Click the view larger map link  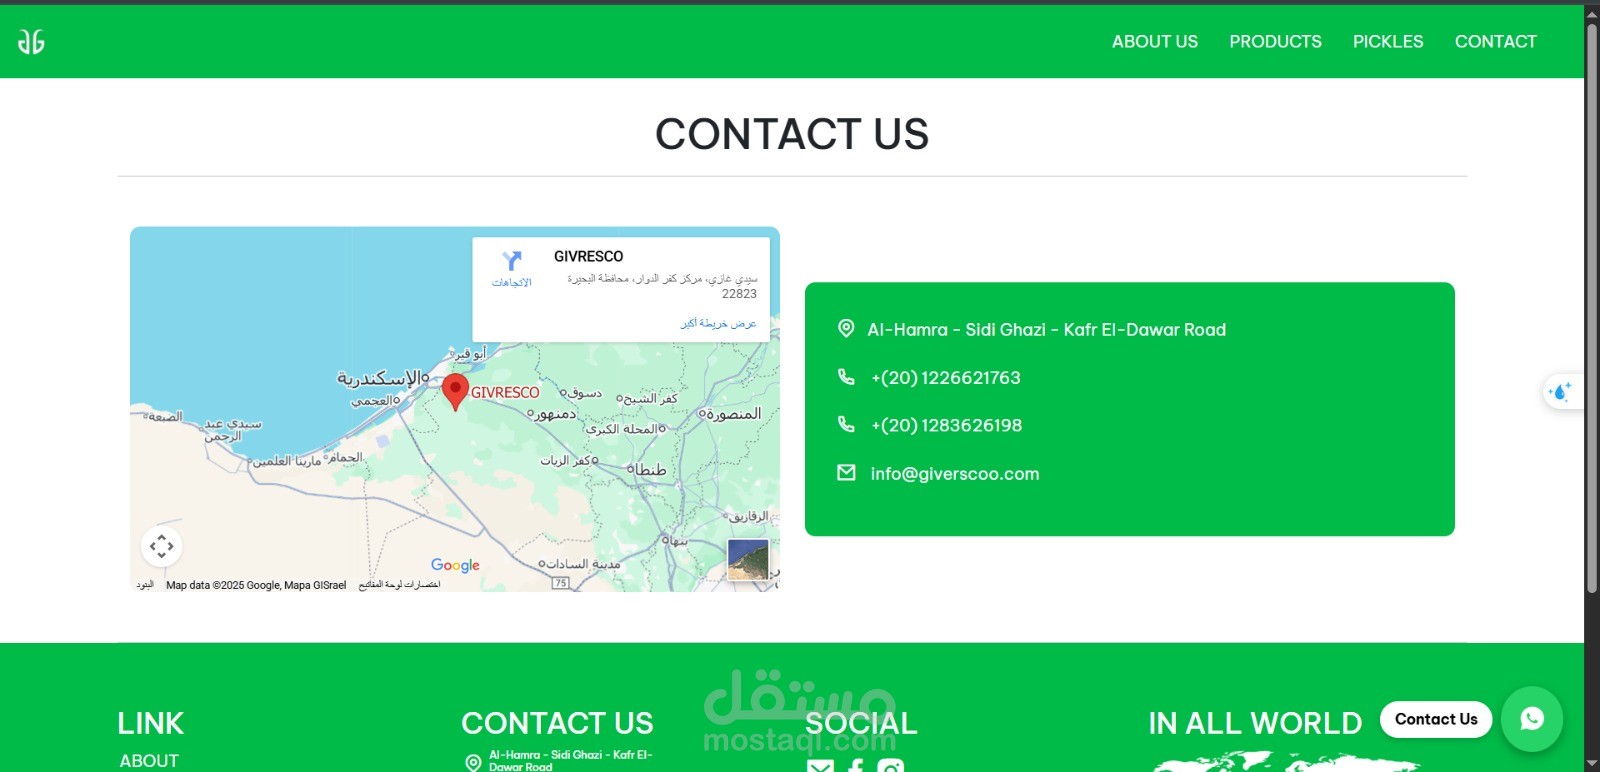(x=718, y=323)
